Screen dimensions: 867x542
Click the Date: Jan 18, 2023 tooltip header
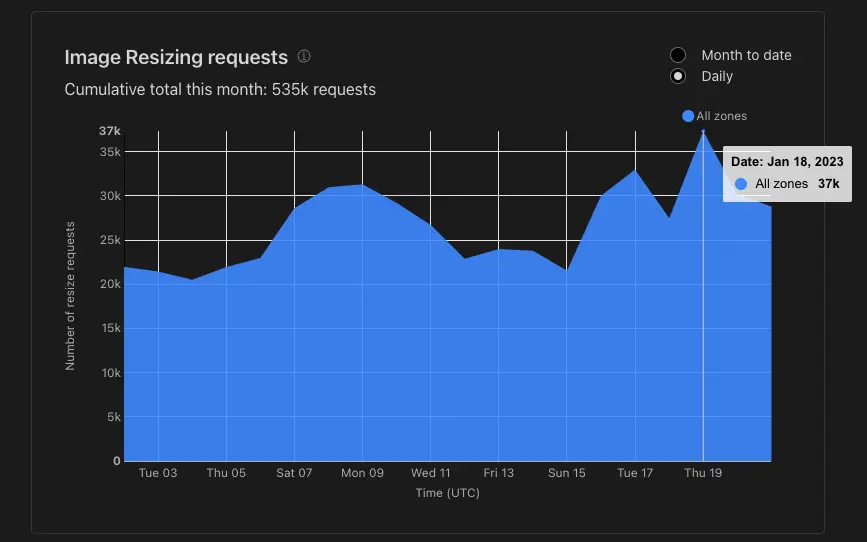[x=787, y=161]
